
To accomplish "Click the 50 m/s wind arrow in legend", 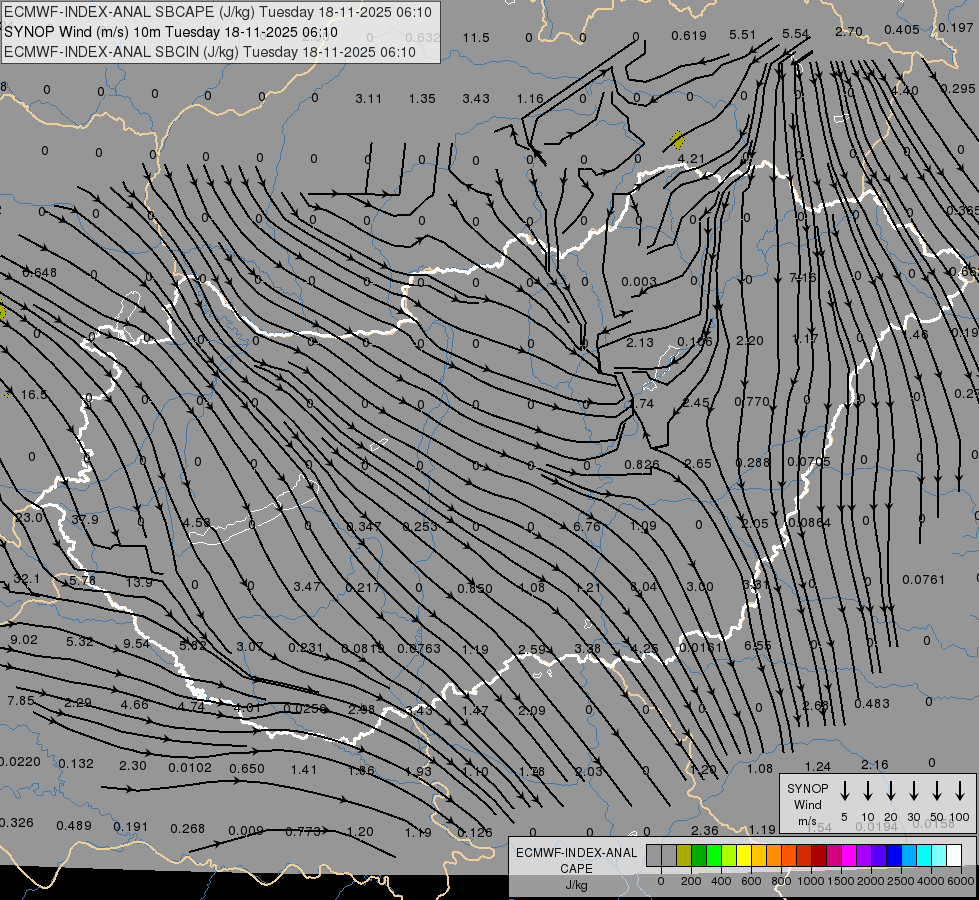I will 937,791.
